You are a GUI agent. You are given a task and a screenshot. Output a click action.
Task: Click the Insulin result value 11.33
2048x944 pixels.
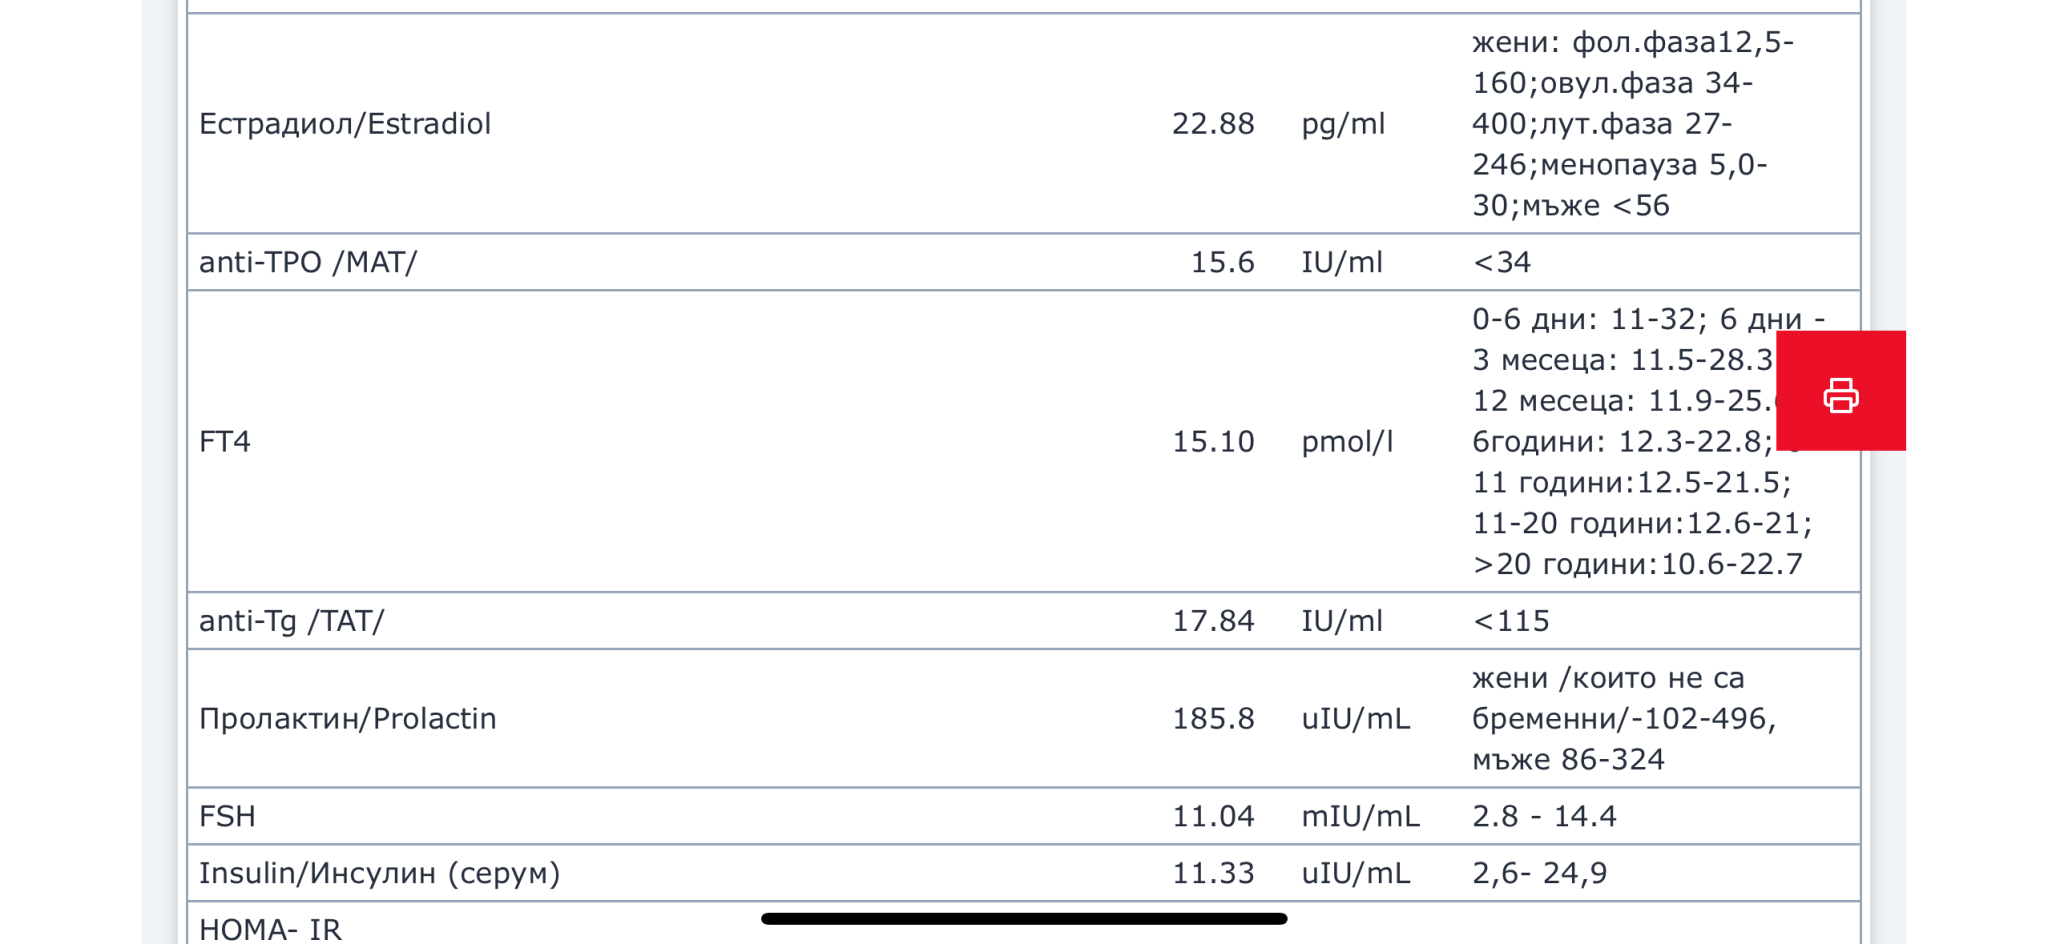coord(1212,873)
